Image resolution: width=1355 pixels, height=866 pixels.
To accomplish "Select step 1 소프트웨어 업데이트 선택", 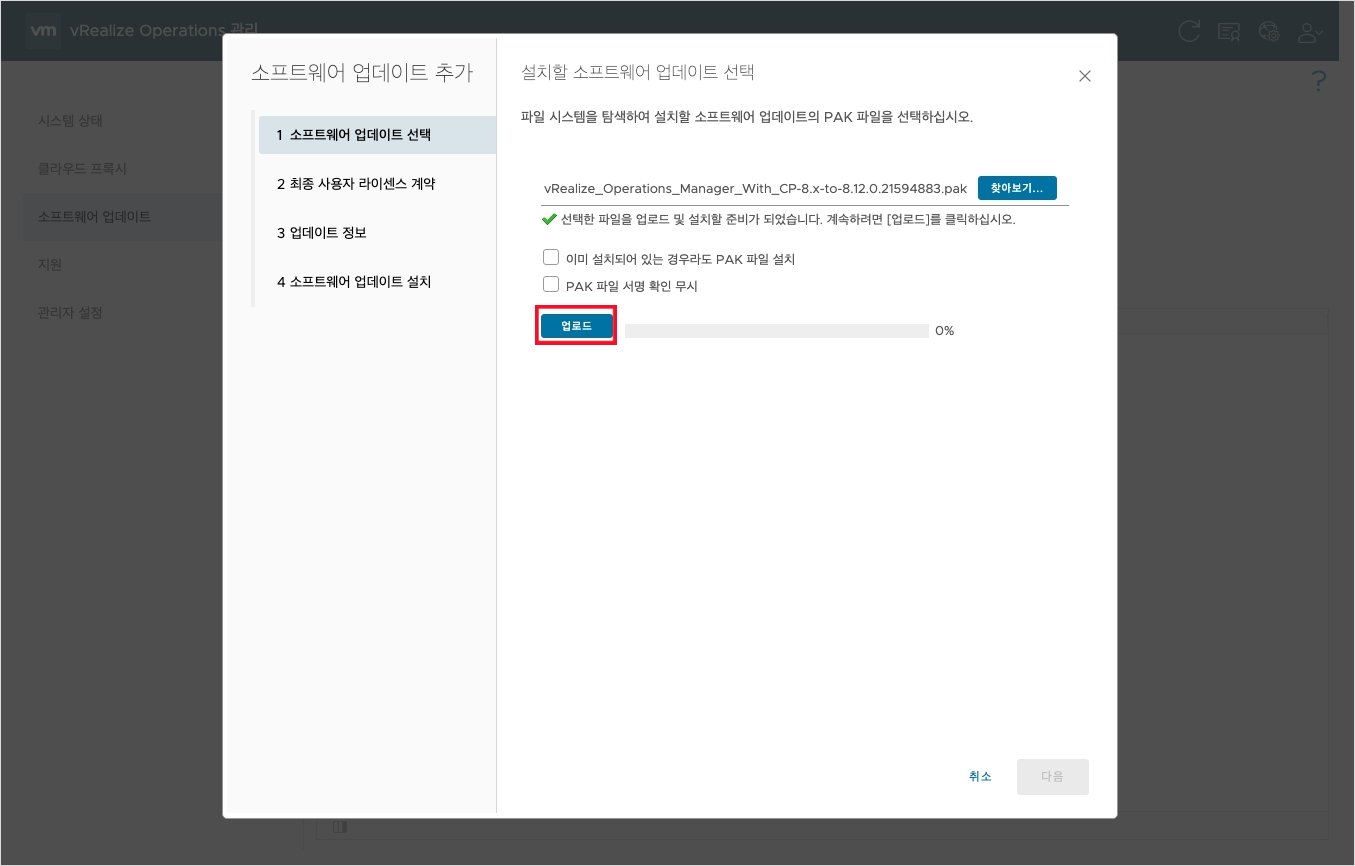I will (x=377, y=135).
